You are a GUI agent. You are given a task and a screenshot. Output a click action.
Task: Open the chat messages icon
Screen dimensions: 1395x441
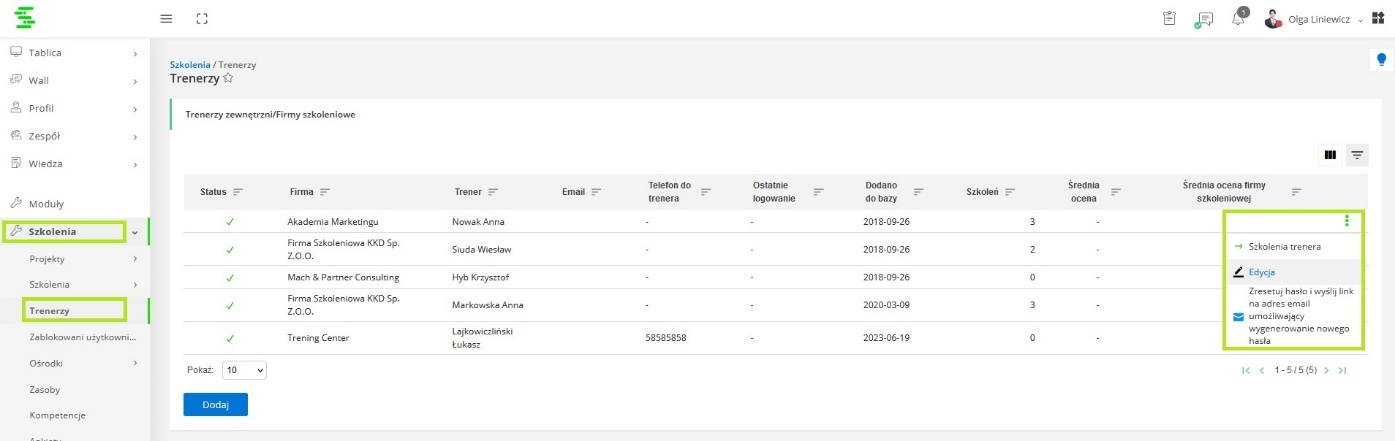click(1205, 19)
